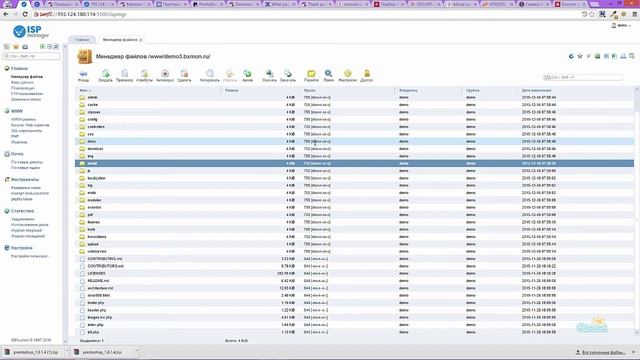
Task: Open Почтовые ящики in the sidebar
Action: click(25, 168)
